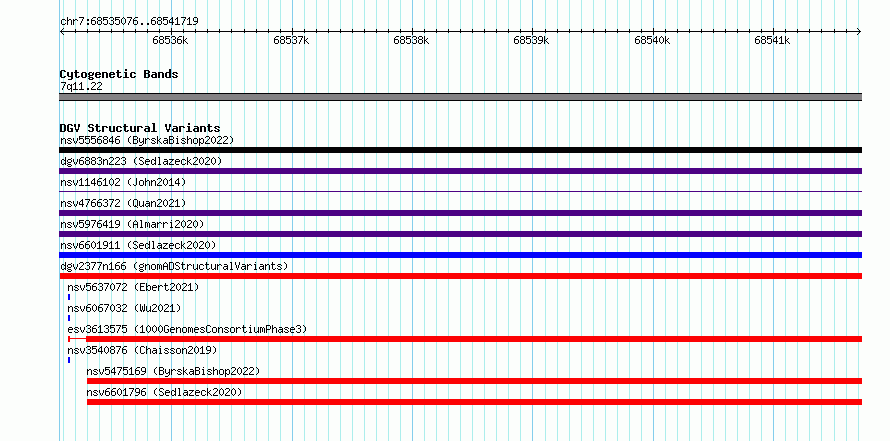This screenshot has height=441, width=890.
Task: Click the nsv5976419 purple variant bar
Action: (460, 234)
